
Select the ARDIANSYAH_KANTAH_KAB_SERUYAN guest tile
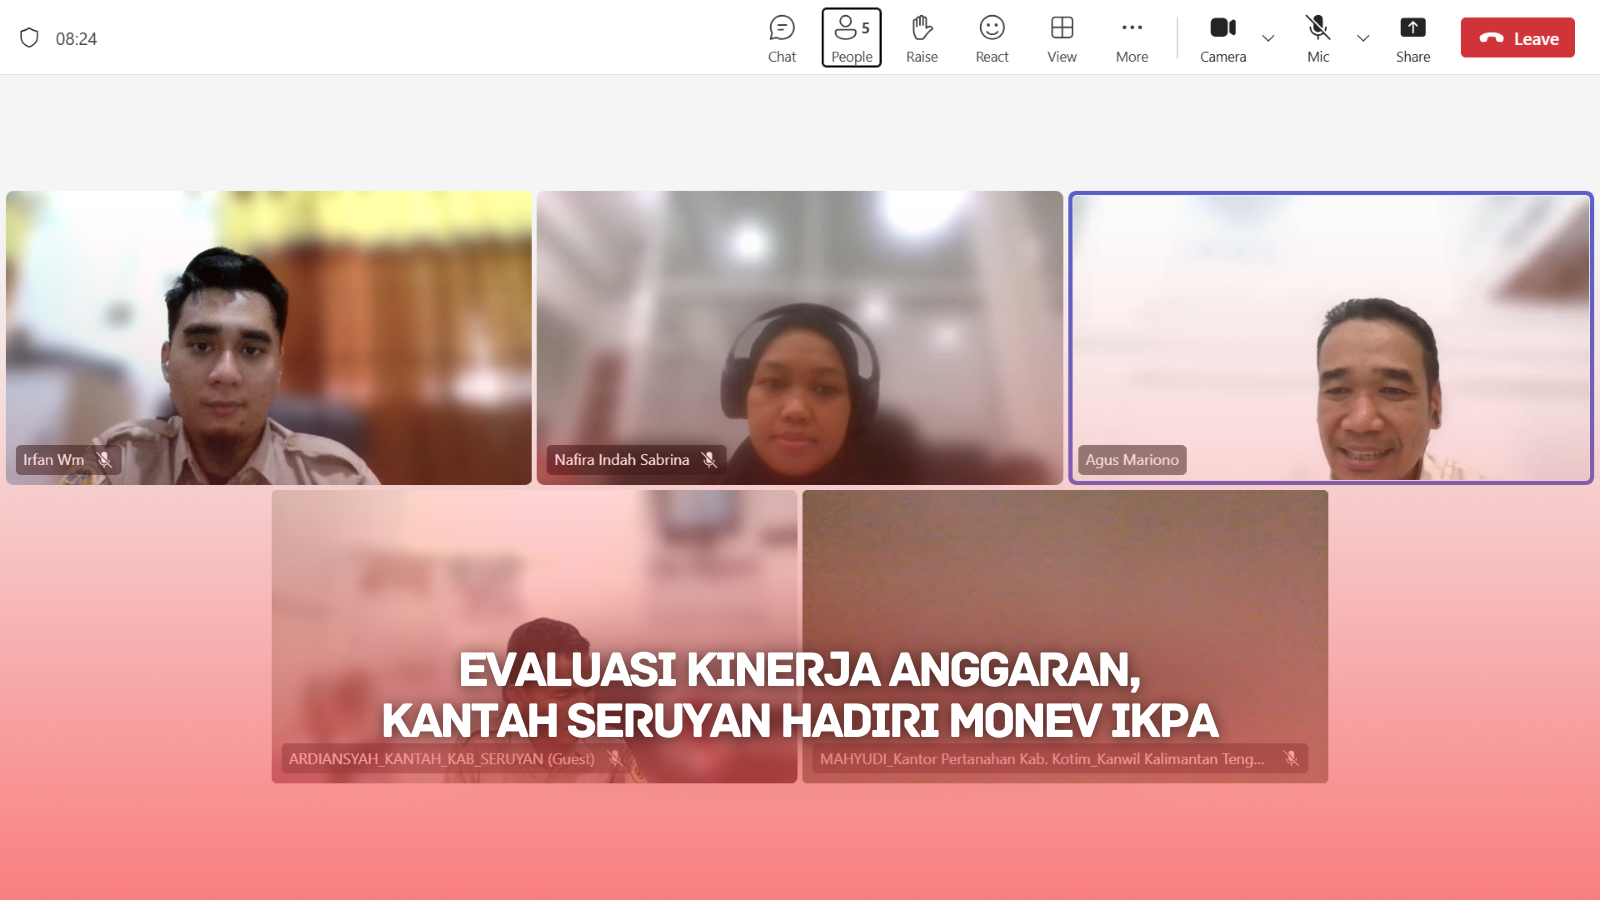[534, 580]
